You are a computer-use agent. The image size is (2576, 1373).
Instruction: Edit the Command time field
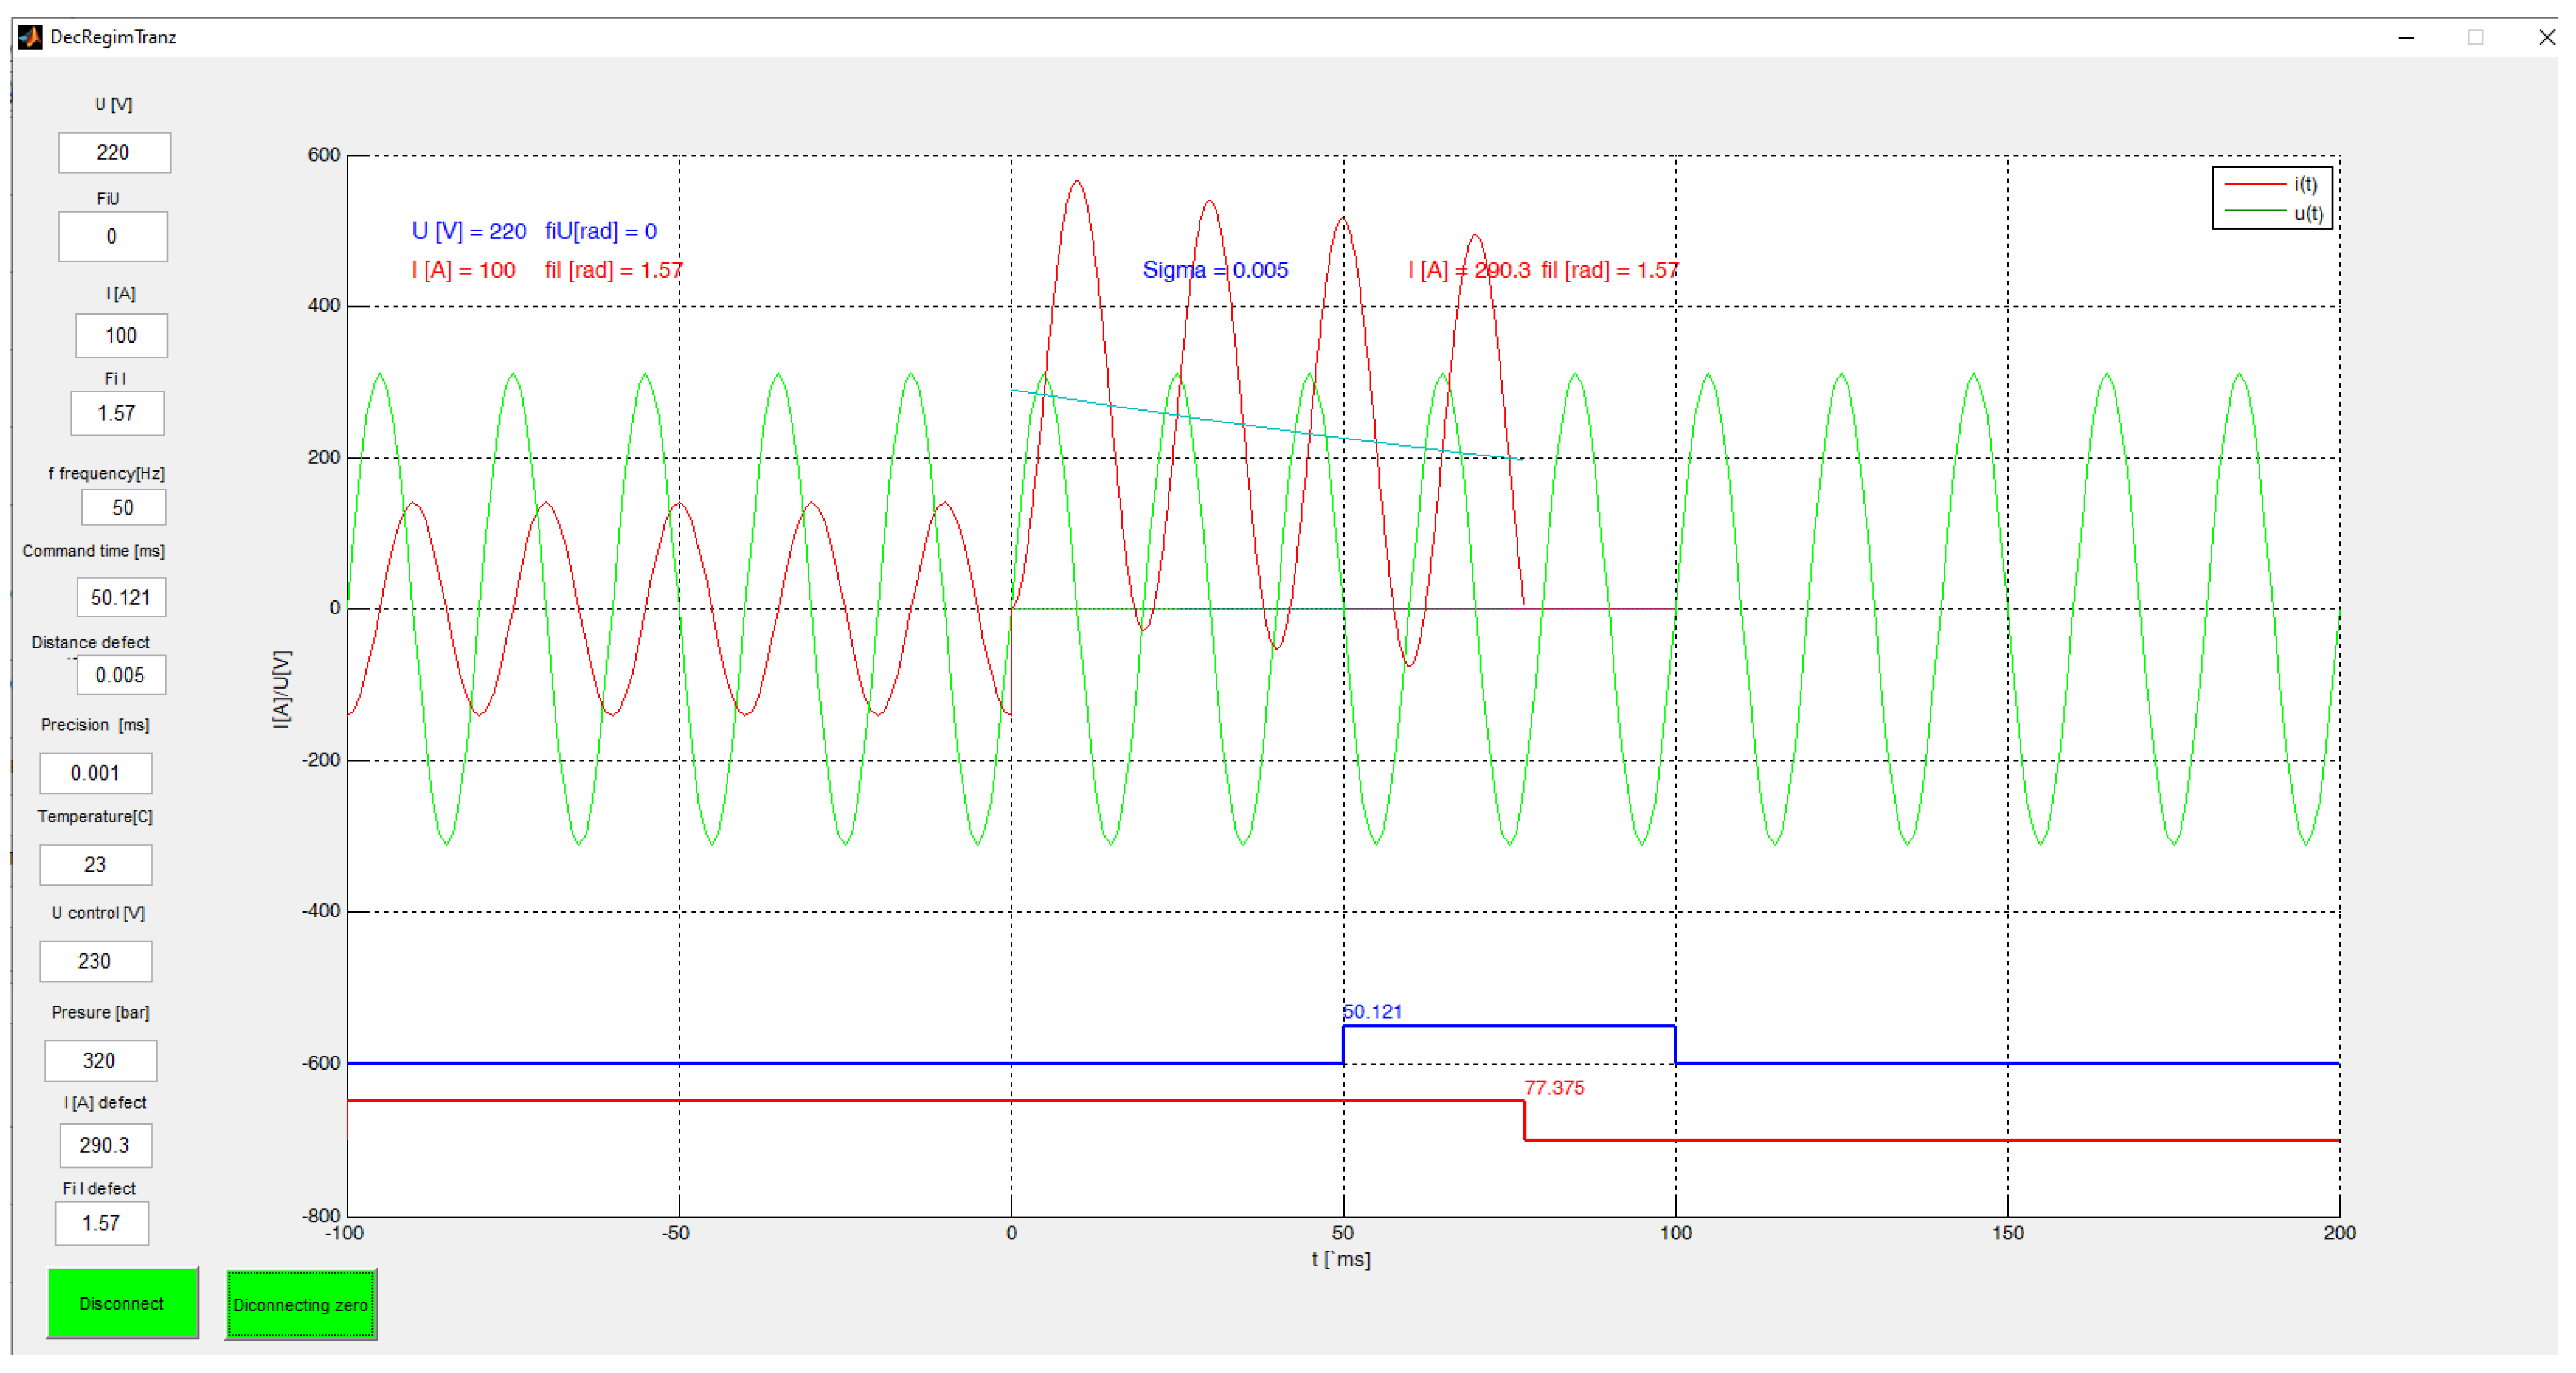(x=121, y=598)
